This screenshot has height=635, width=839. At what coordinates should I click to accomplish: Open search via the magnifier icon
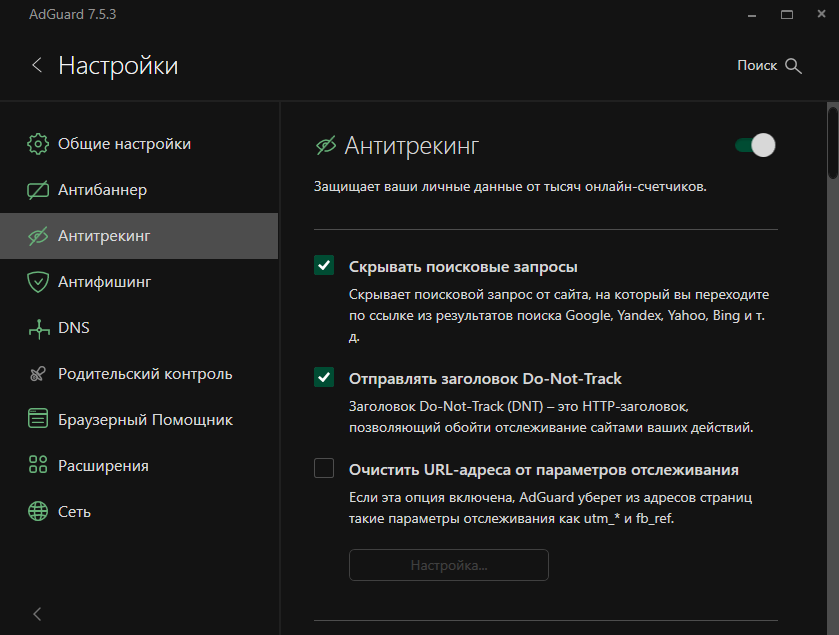pos(793,66)
